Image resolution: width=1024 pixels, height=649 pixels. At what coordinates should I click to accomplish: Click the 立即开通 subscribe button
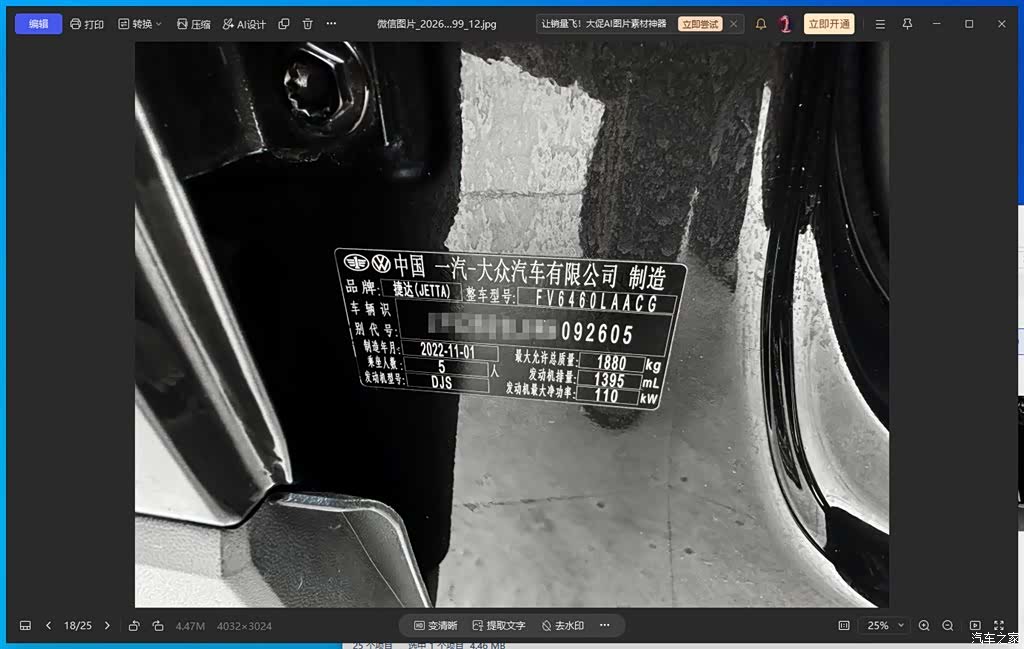[x=829, y=24]
